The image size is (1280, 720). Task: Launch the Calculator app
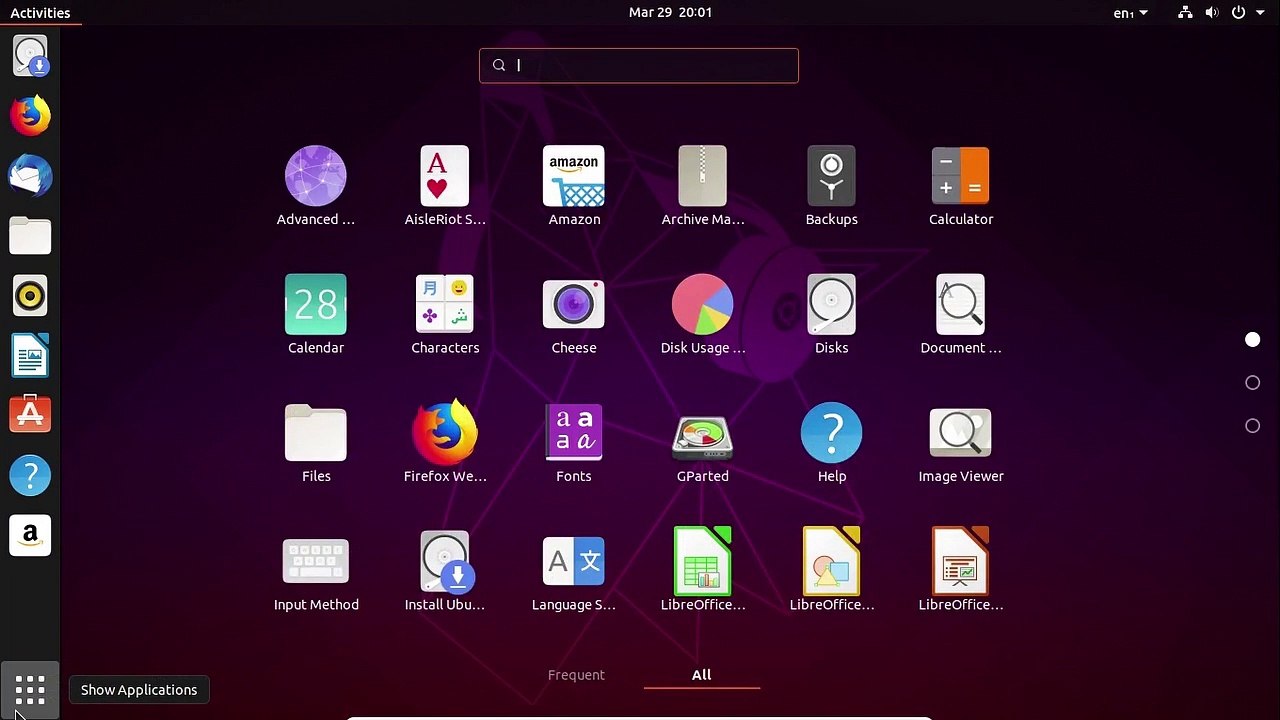coord(961,186)
